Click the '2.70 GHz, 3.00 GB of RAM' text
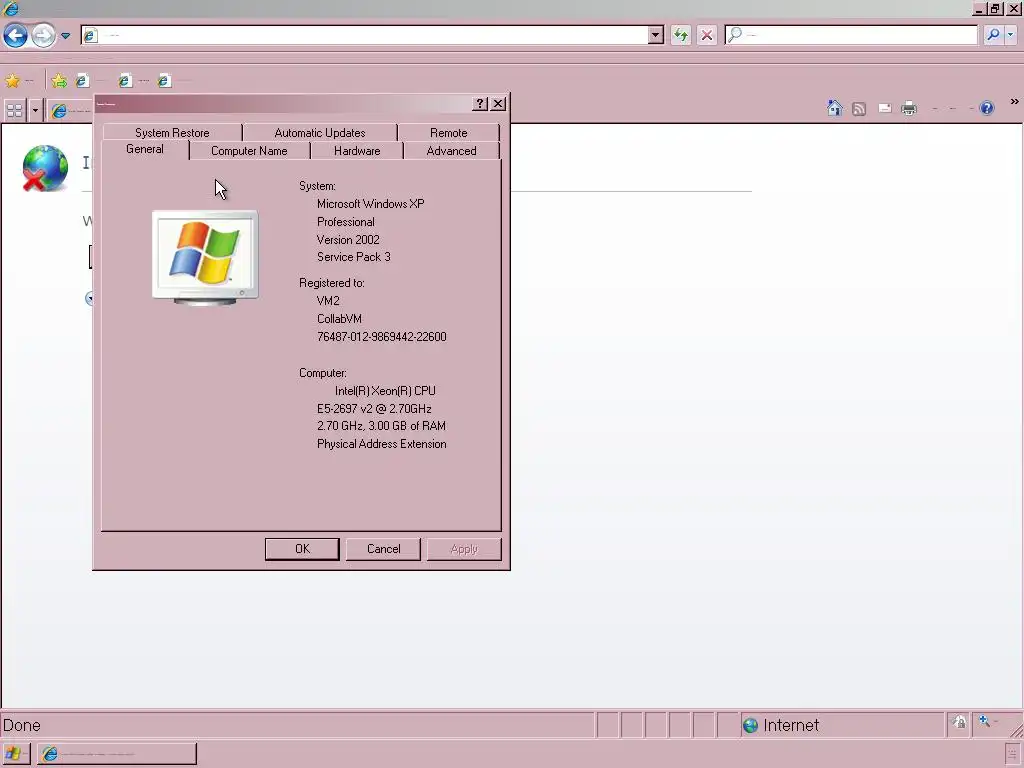Screen dimensions: 1024x768 (381, 426)
